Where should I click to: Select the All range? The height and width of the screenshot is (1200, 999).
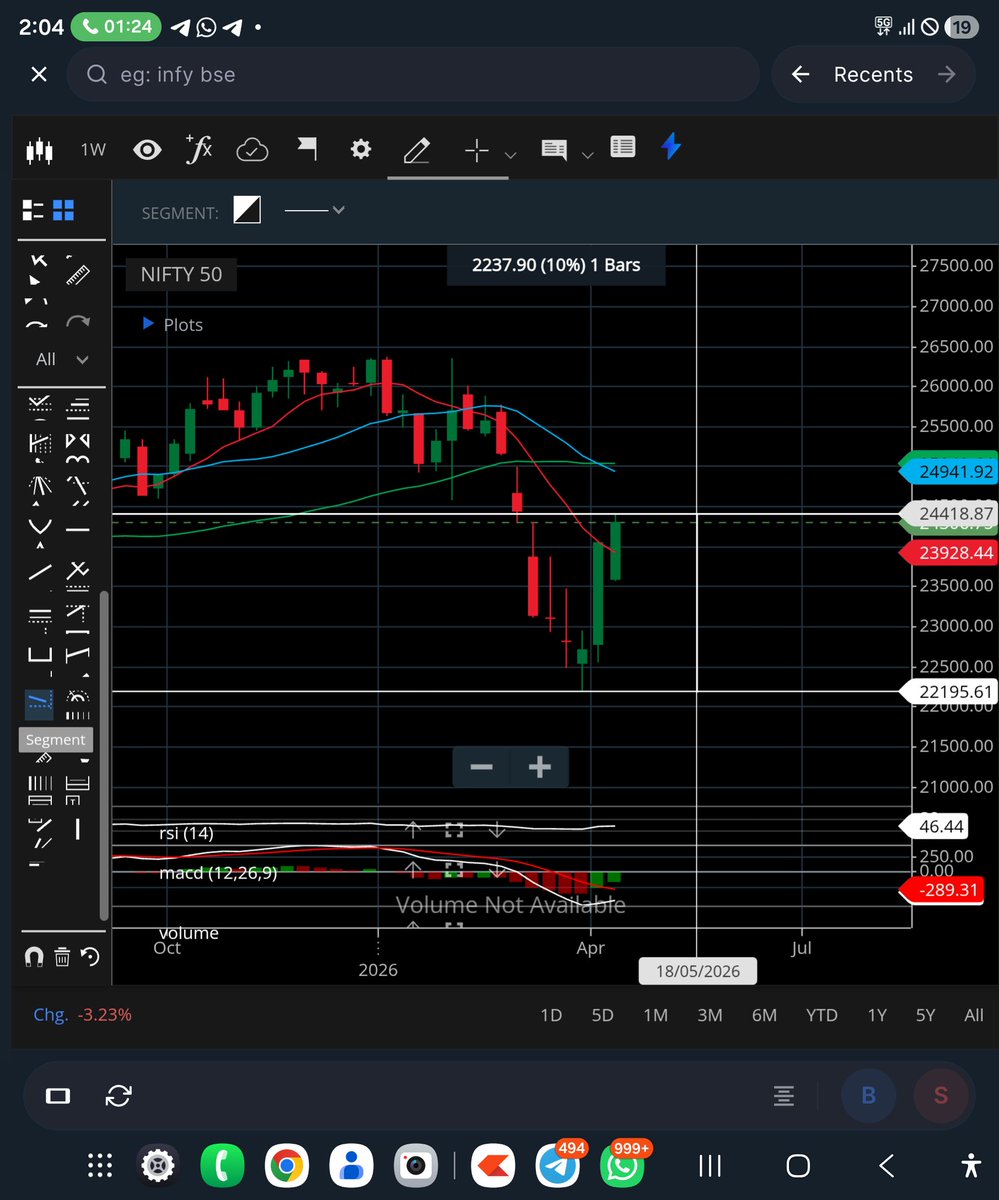tap(974, 1015)
